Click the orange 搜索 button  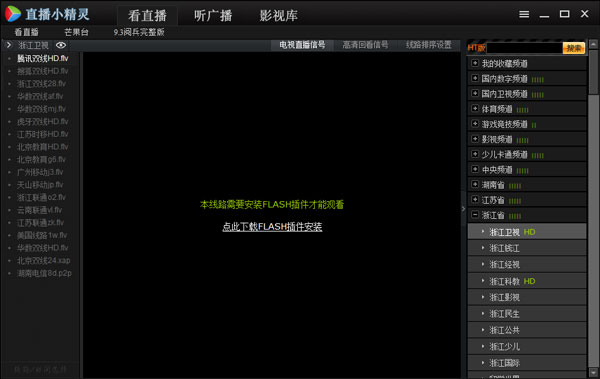574,48
